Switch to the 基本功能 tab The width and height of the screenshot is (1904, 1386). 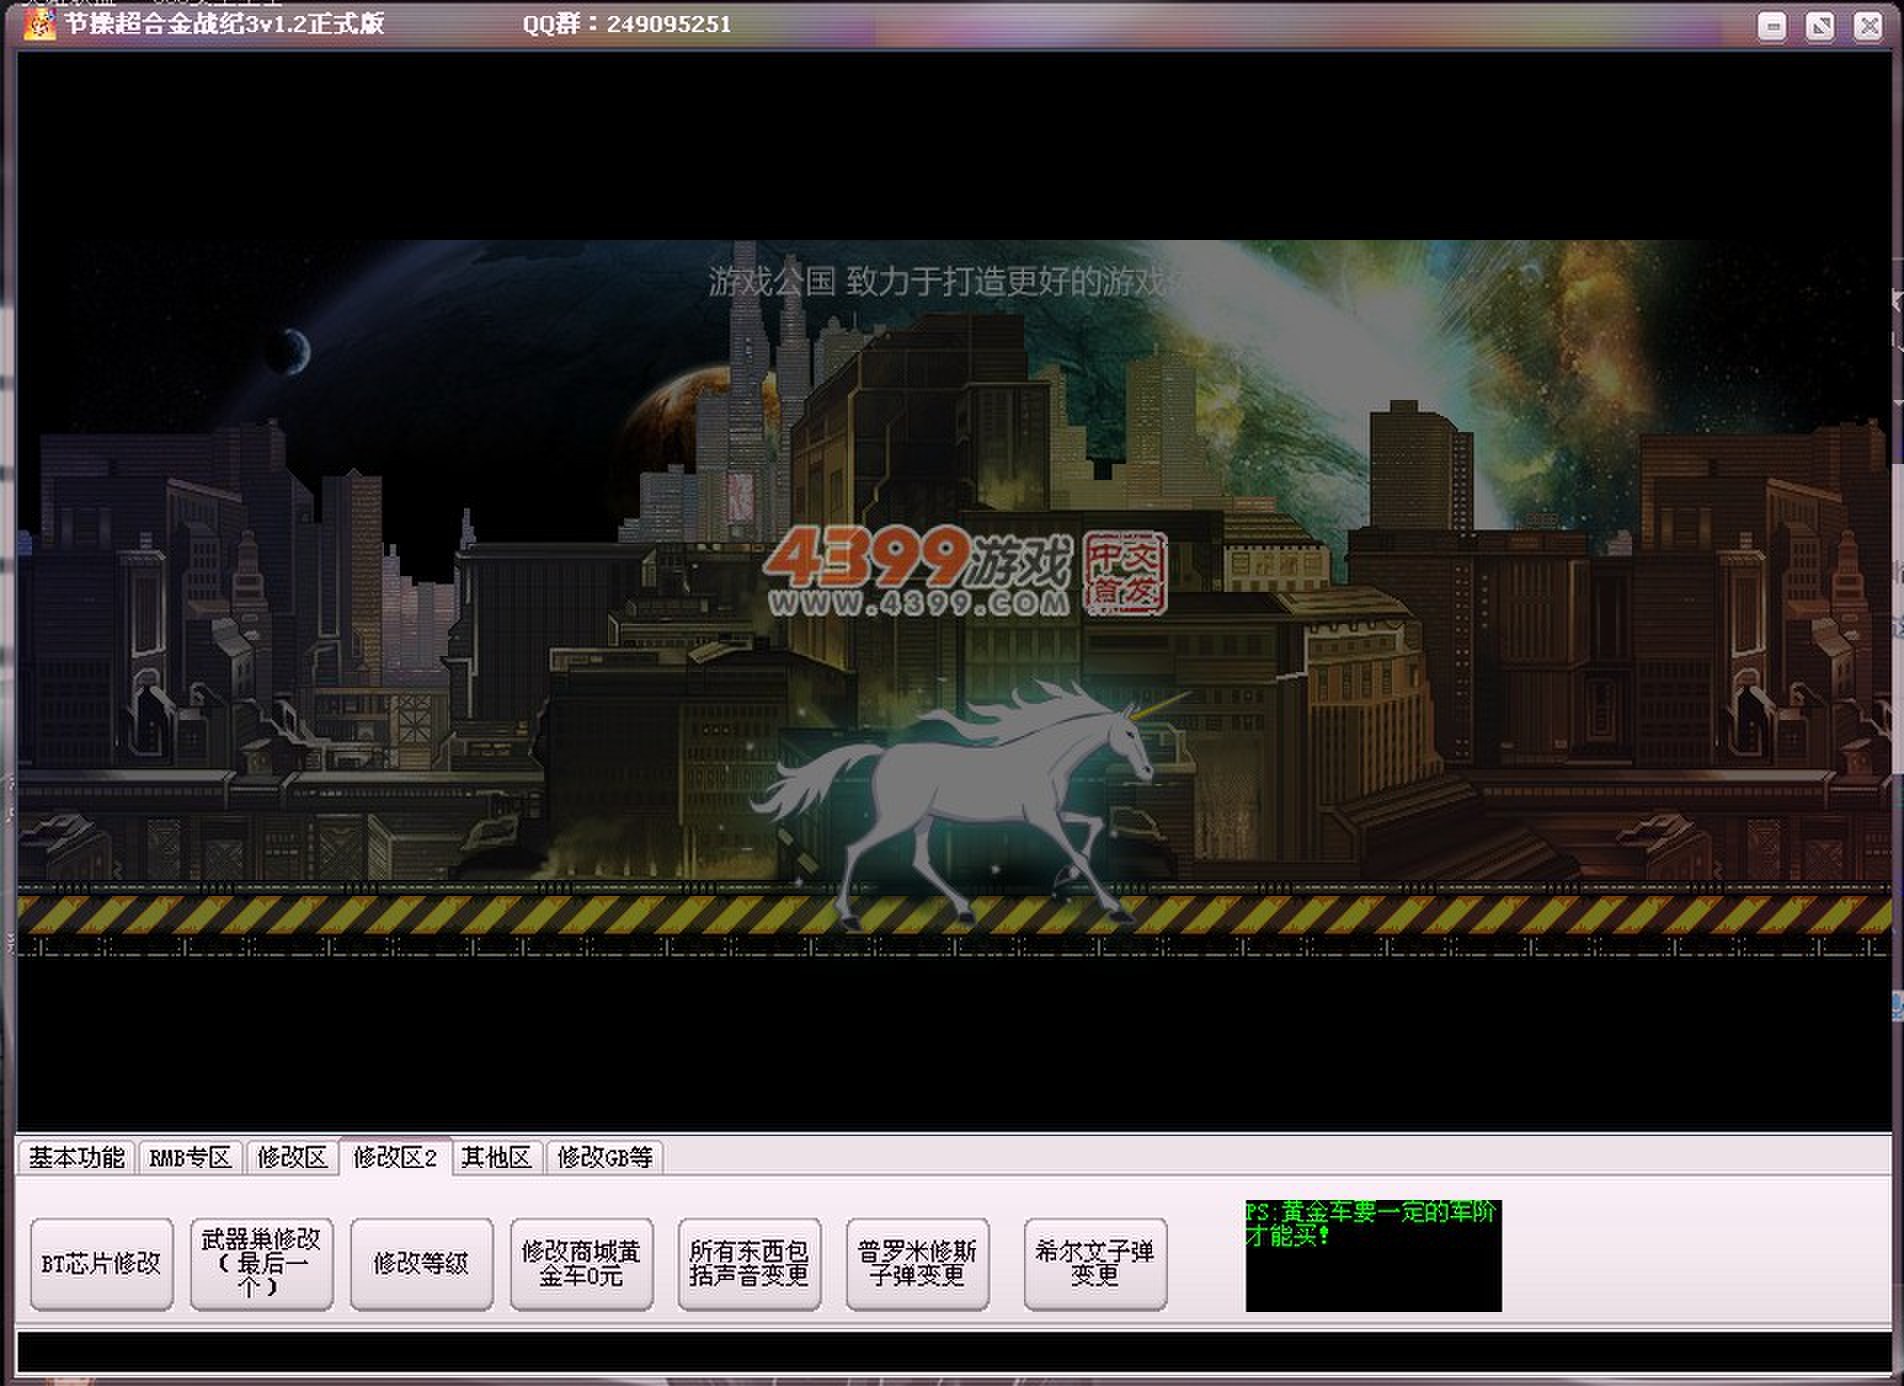(x=76, y=1157)
